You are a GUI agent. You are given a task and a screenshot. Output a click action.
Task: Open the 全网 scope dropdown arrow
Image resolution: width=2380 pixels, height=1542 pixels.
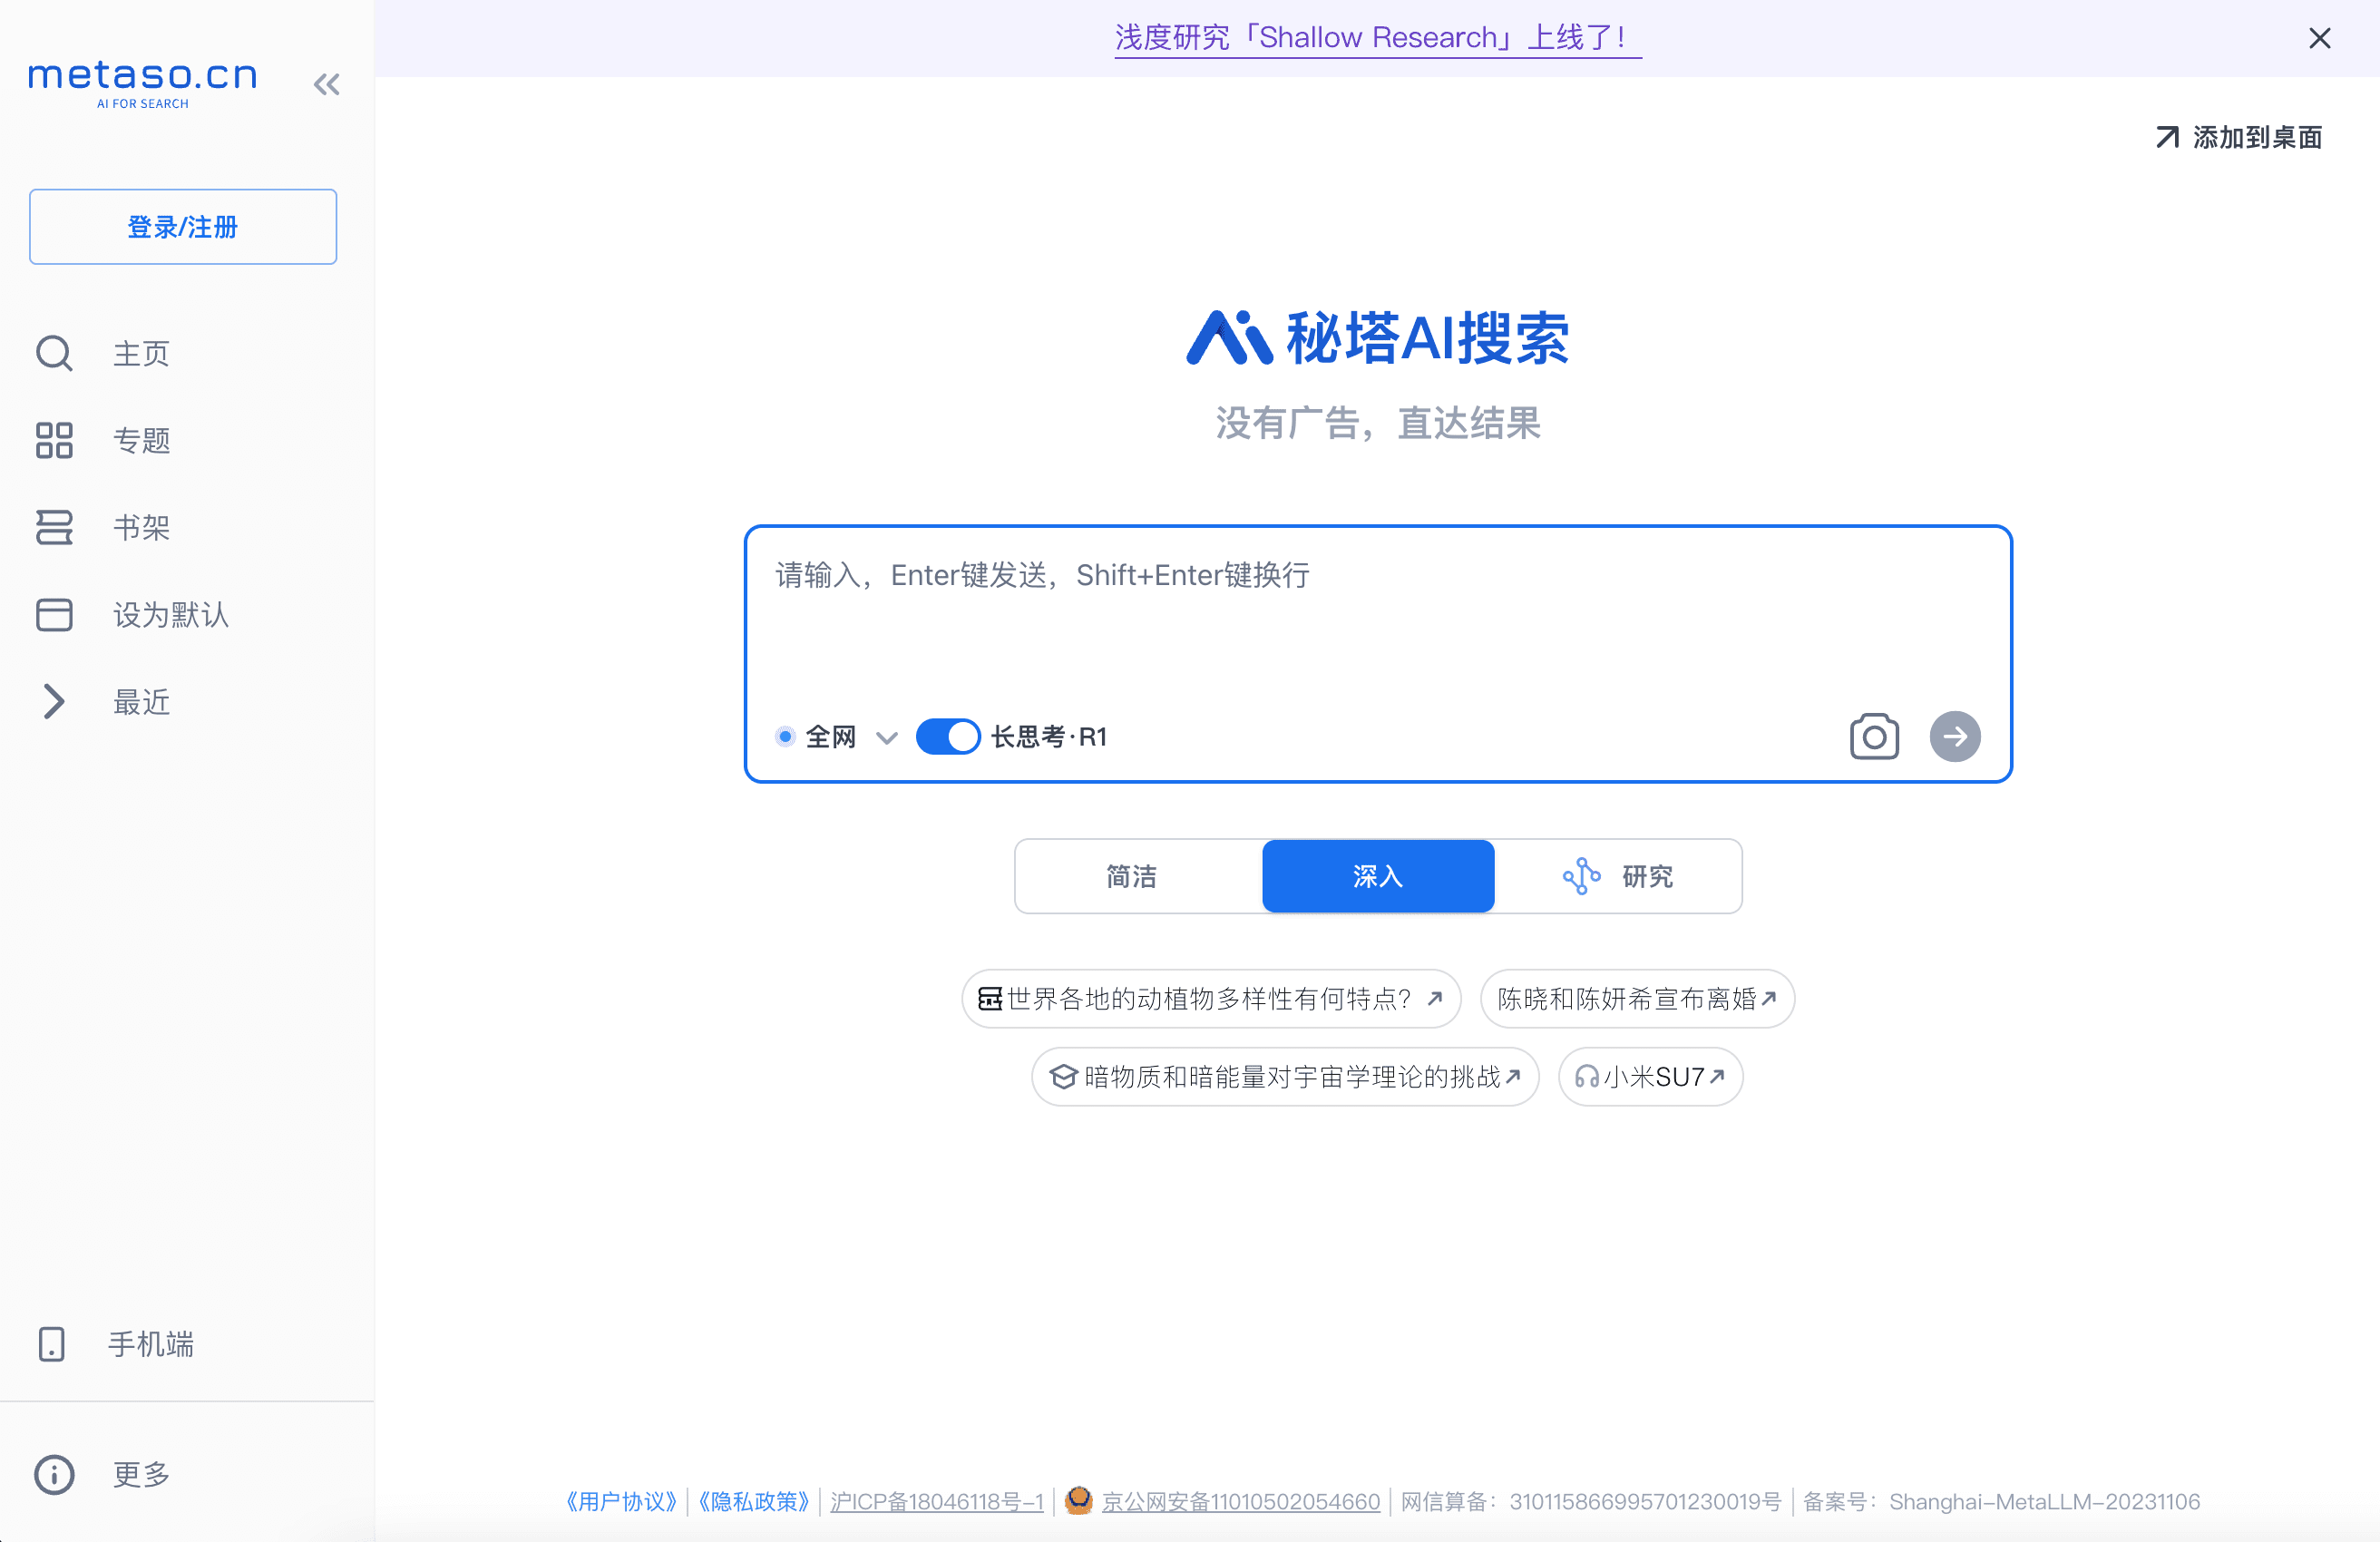pyautogui.click(x=886, y=738)
